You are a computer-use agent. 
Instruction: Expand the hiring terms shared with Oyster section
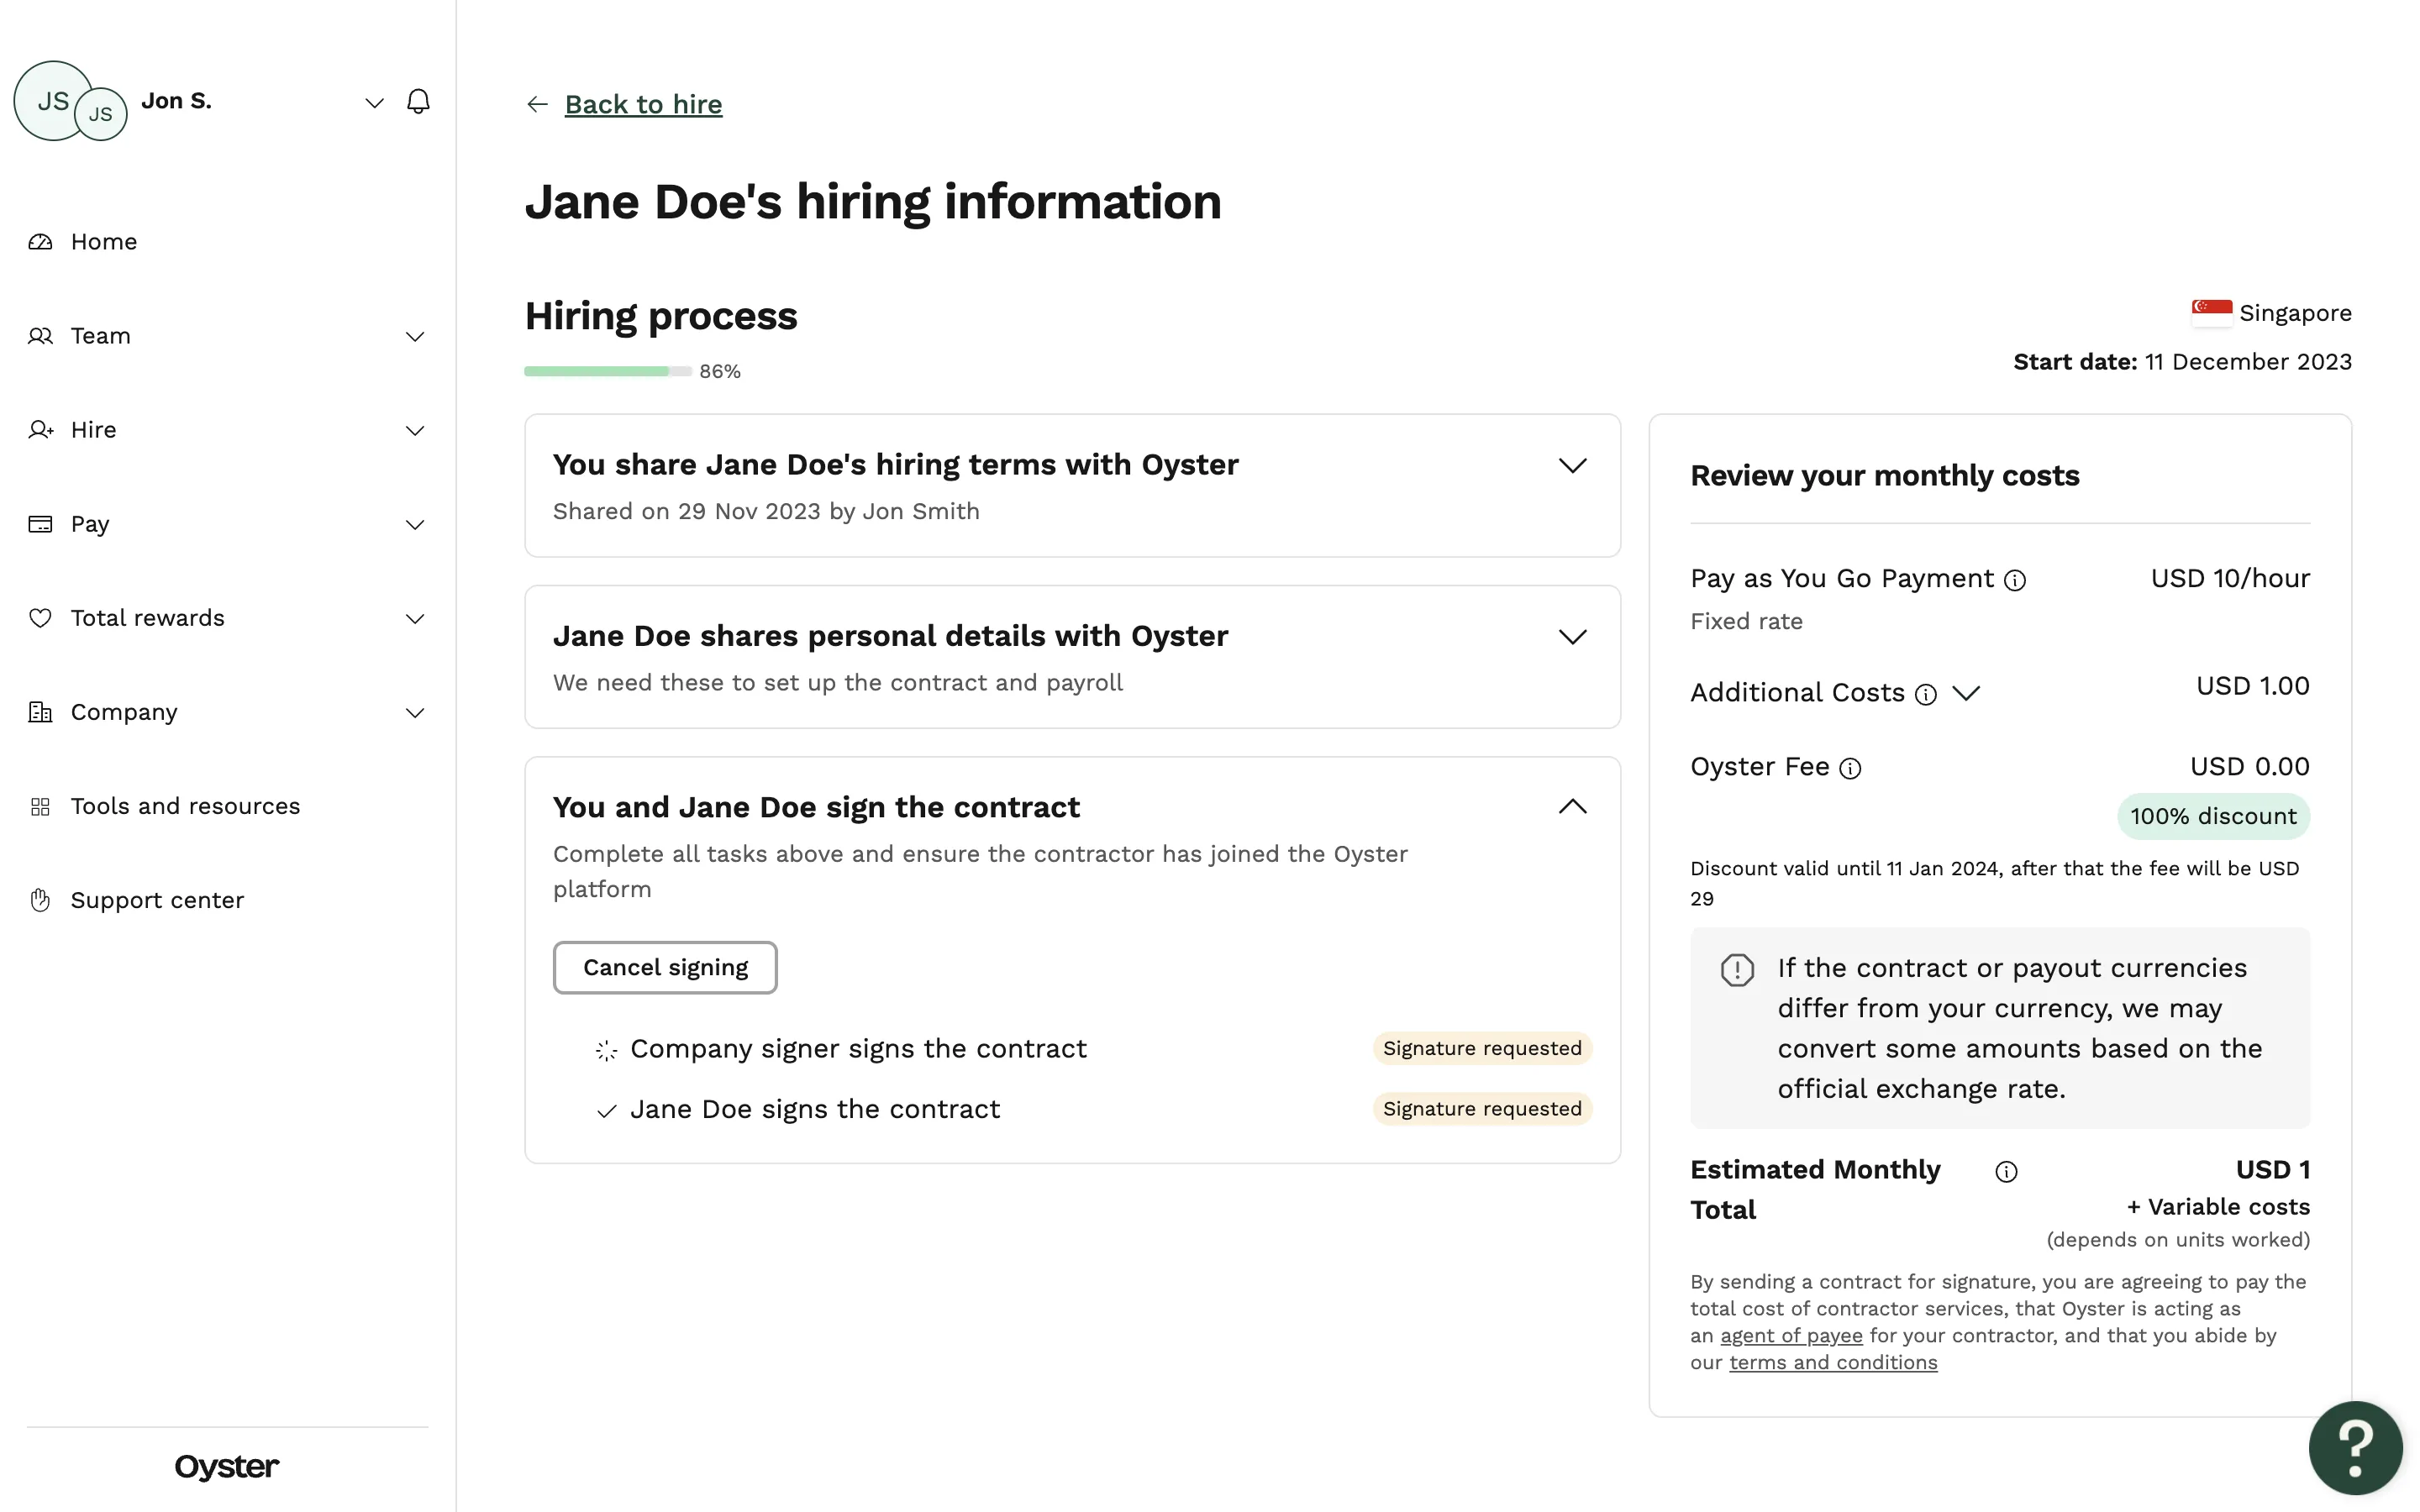coord(1572,466)
